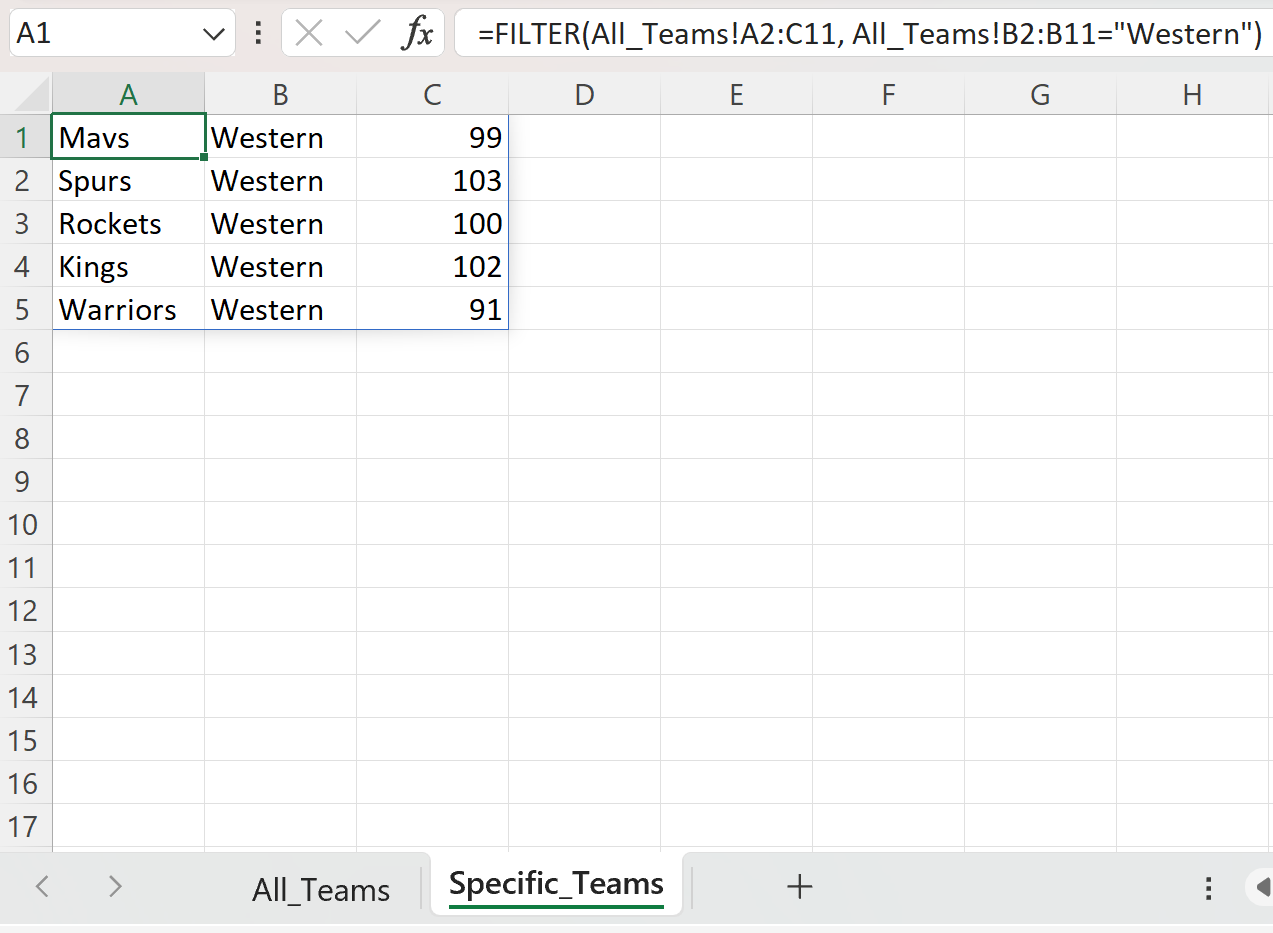Click the cell with value 102
Image resolution: width=1273 pixels, height=933 pixels.
pos(432,266)
